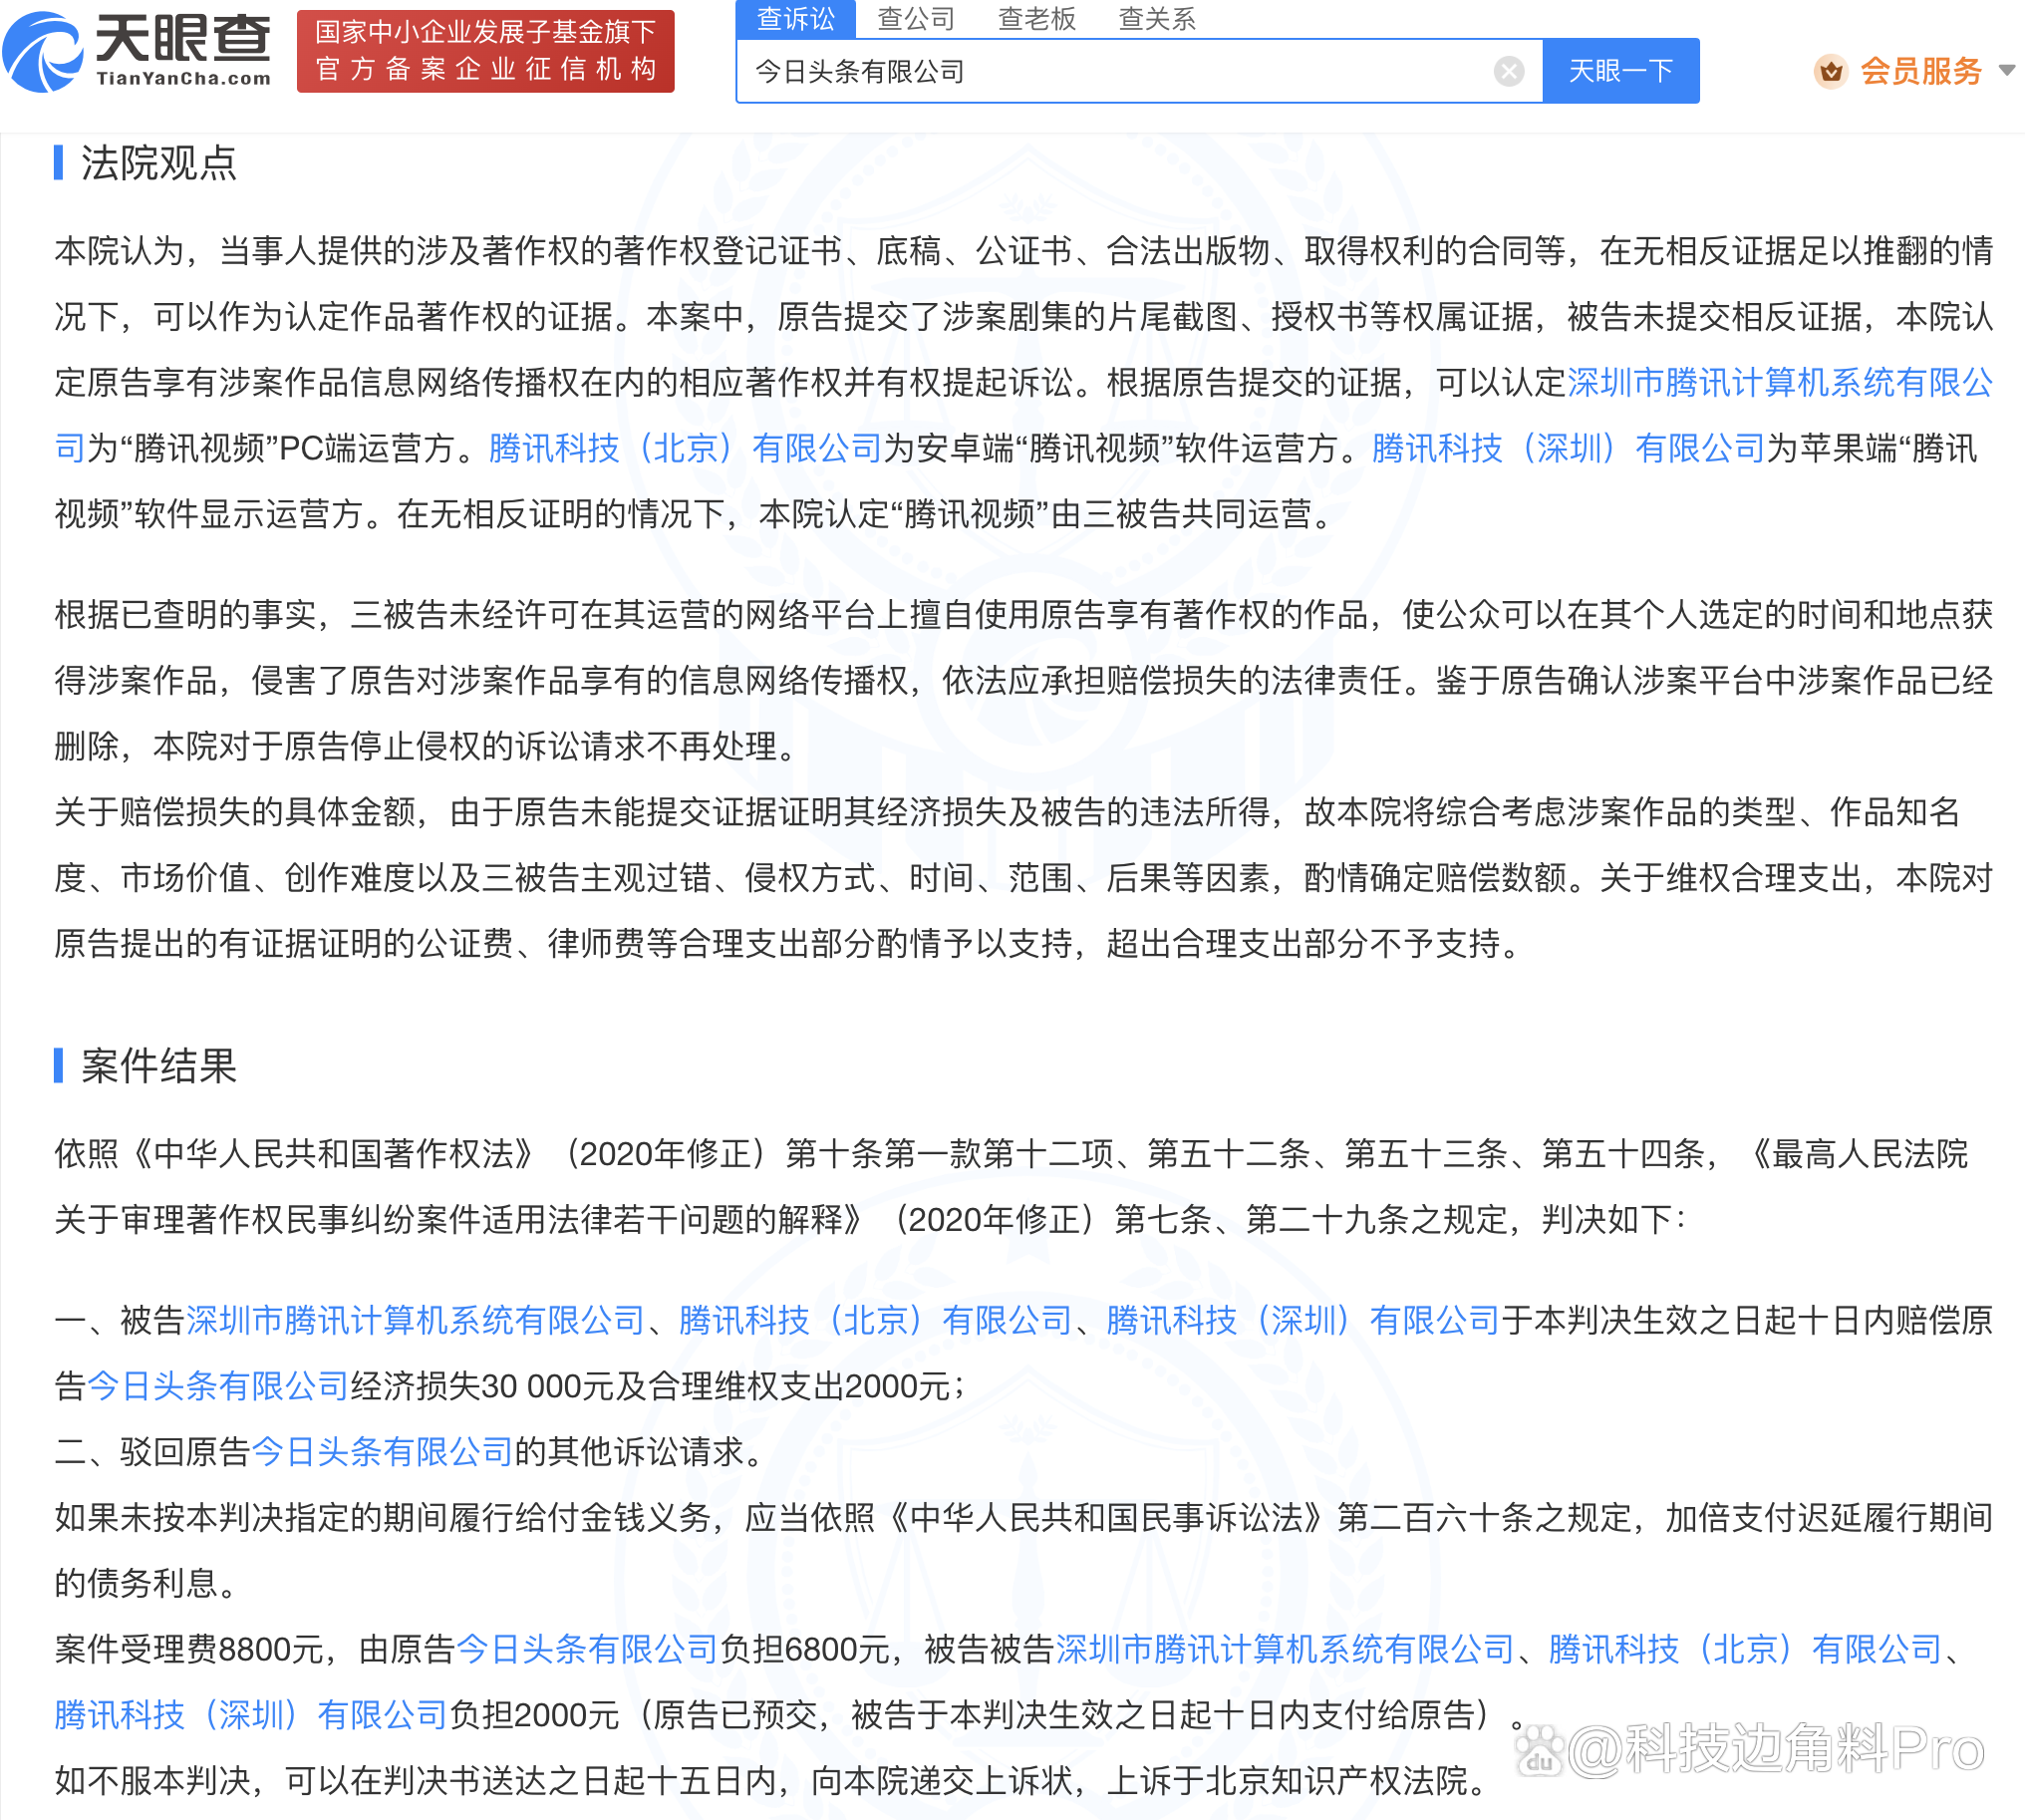Click the text 《中华人民共和国著作权法》
This screenshot has height=1820, width=2025.
click(334, 1154)
